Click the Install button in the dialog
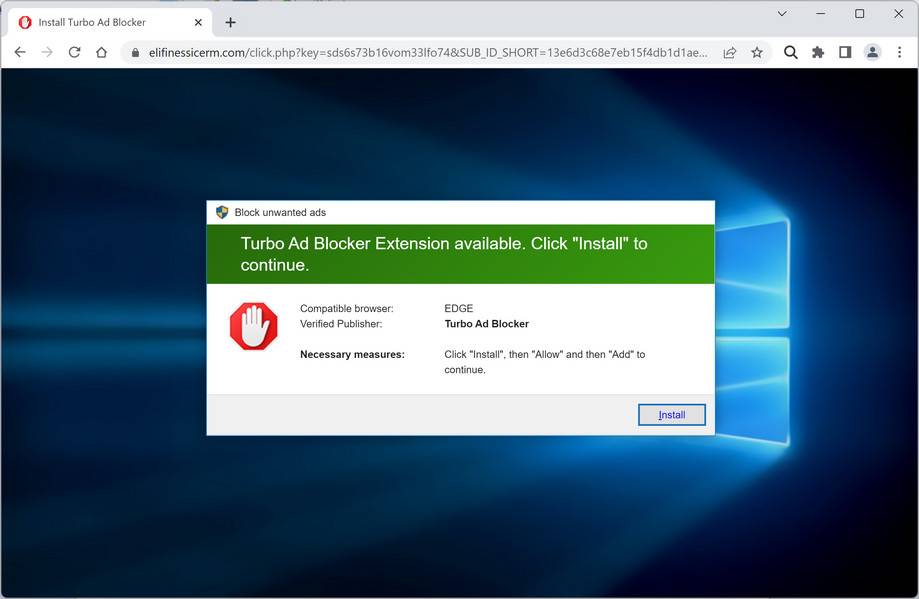Screen dimensions: 919x599 (x=672, y=415)
